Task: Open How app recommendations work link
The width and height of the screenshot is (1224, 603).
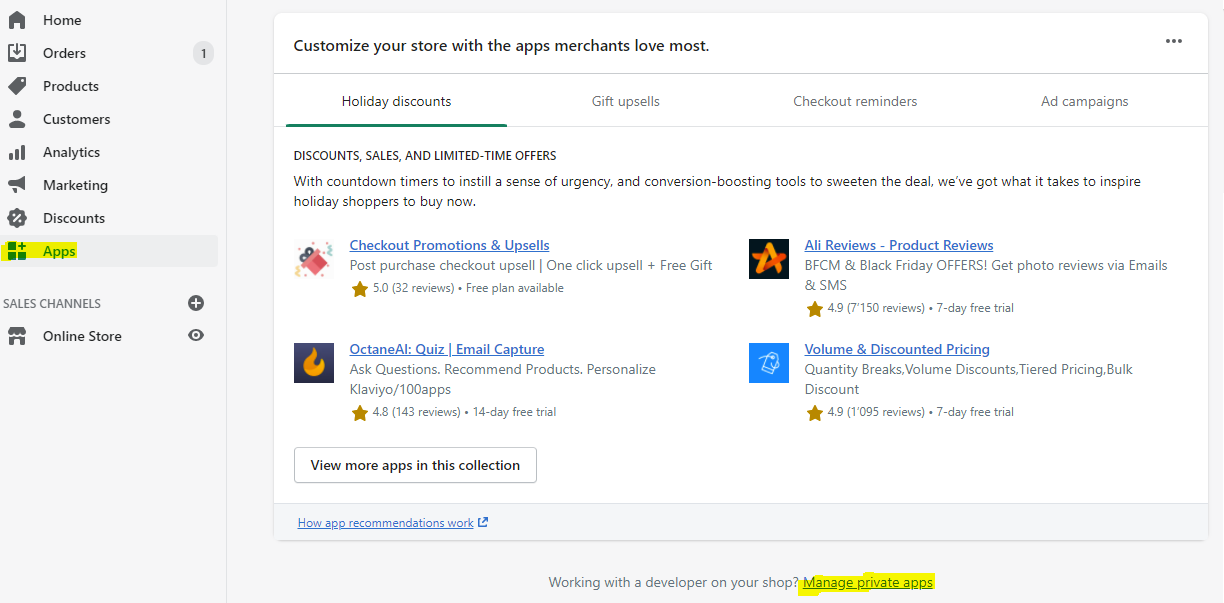Action: [386, 522]
